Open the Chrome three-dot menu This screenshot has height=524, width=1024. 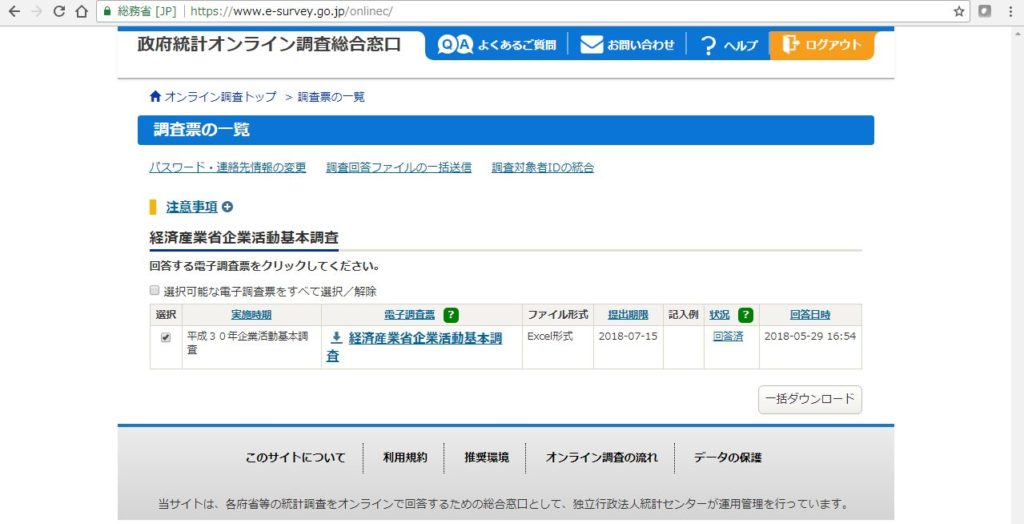pos(1011,12)
